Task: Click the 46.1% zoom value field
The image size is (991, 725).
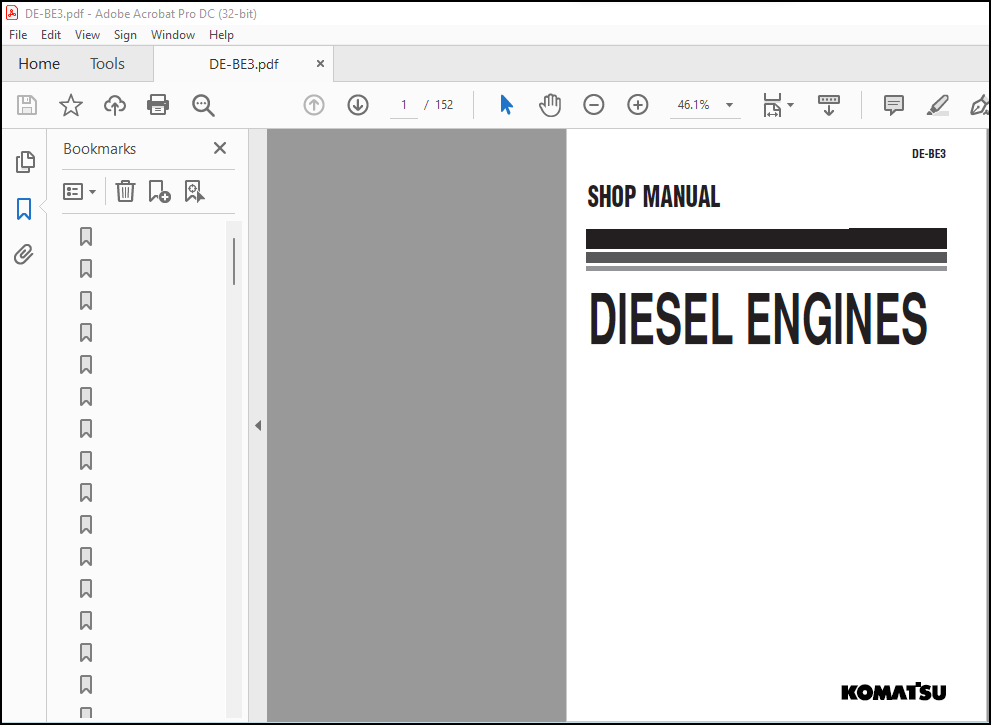Action: pos(693,105)
